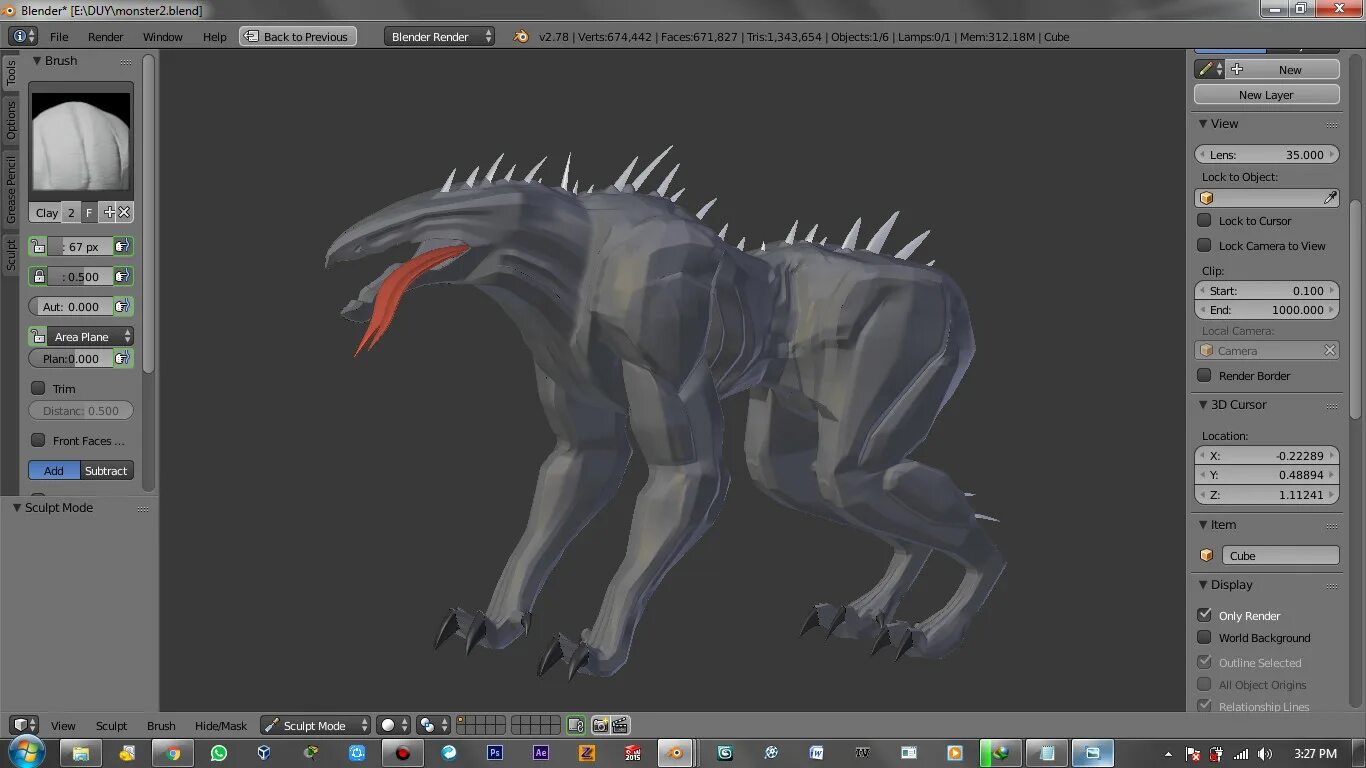Viewport: 1366px width, 768px height.
Task: Unlink the Clay brush with X icon
Action: click(x=125, y=212)
